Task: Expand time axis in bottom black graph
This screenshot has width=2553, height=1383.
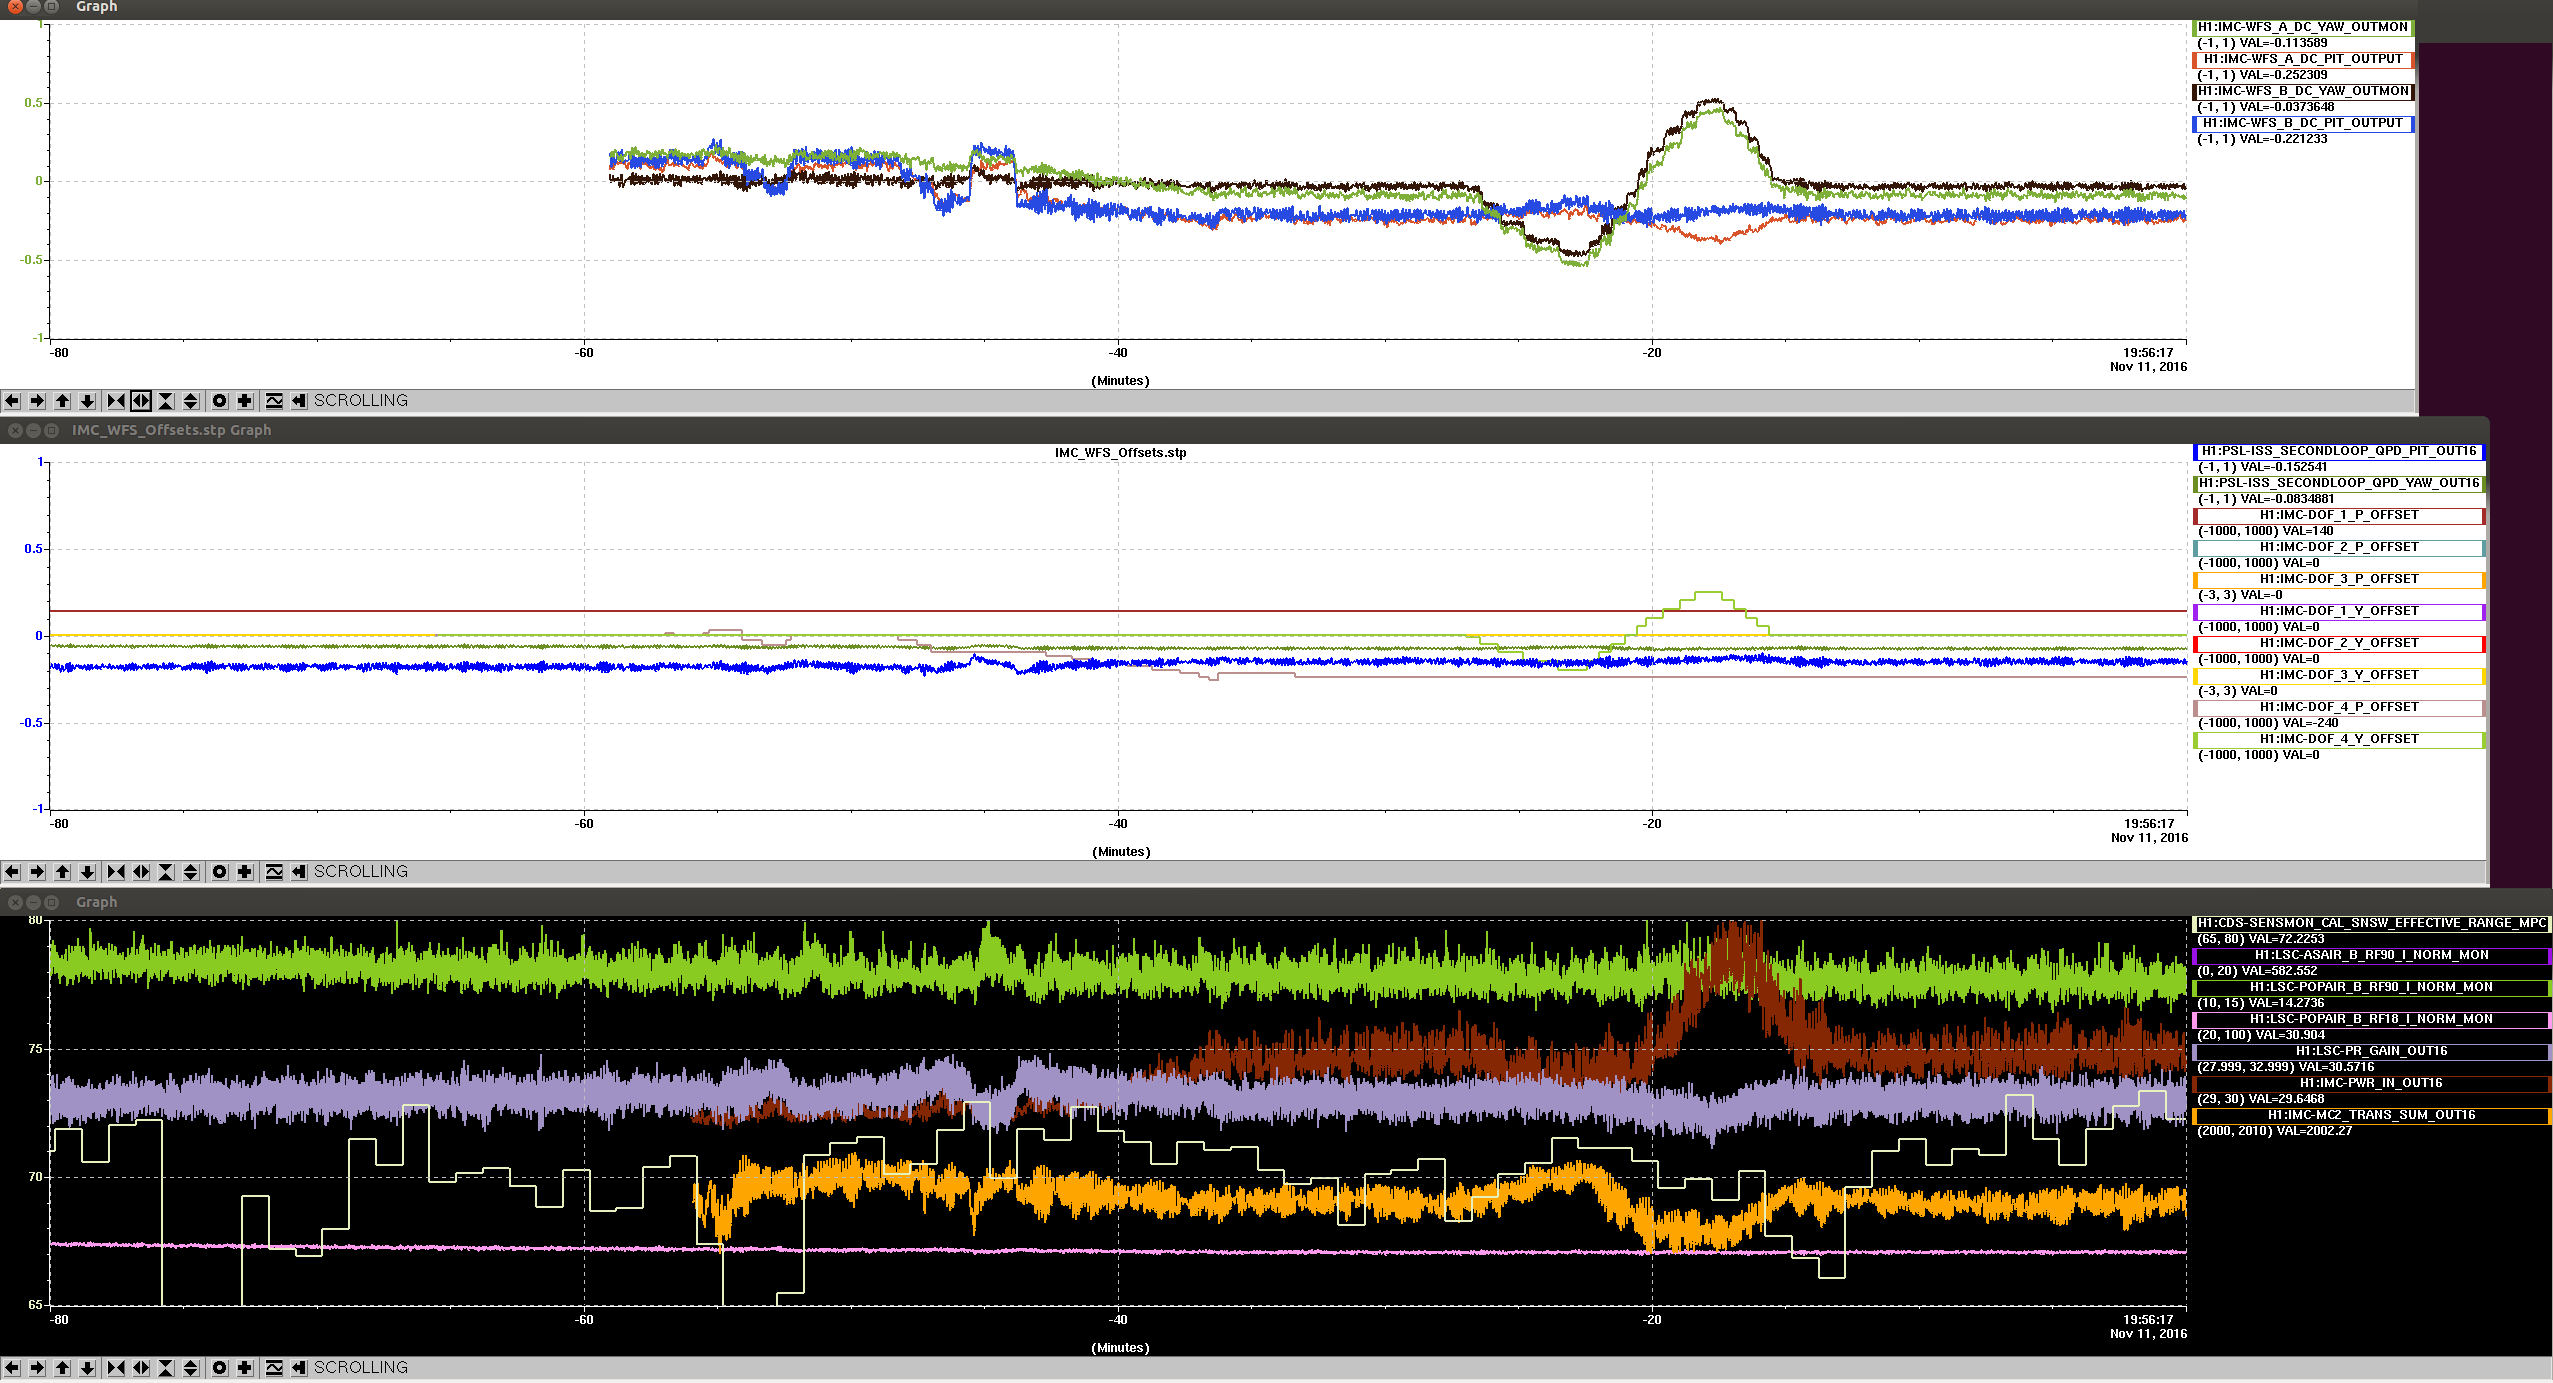Action: (x=141, y=1368)
